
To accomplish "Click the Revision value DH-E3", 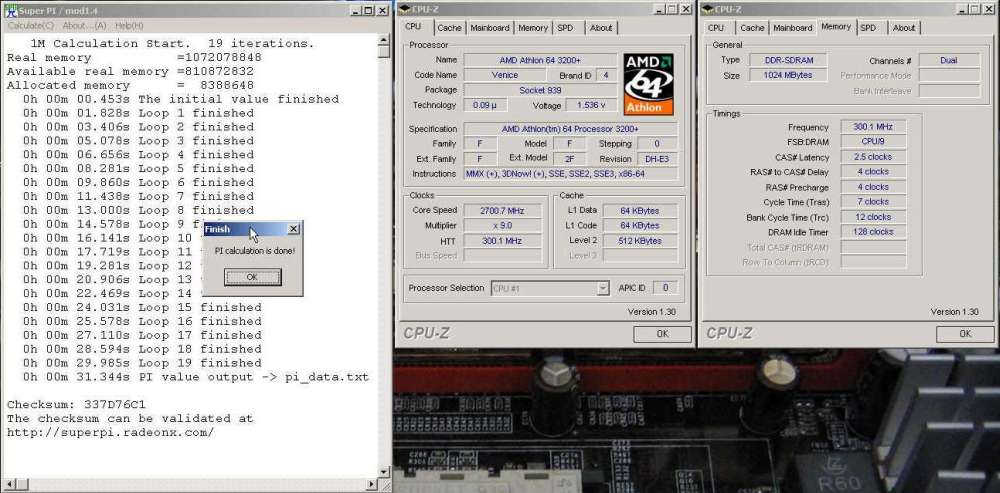I will (657, 159).
